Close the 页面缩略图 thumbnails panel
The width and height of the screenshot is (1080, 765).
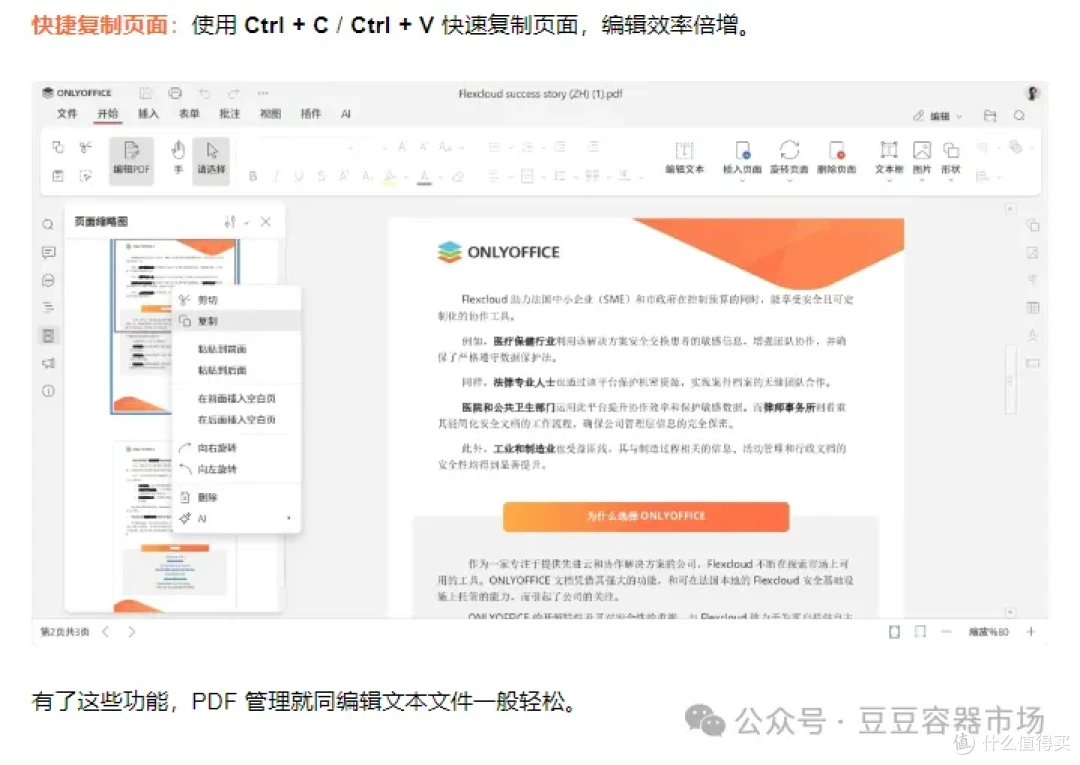click(x=266, y=222)
